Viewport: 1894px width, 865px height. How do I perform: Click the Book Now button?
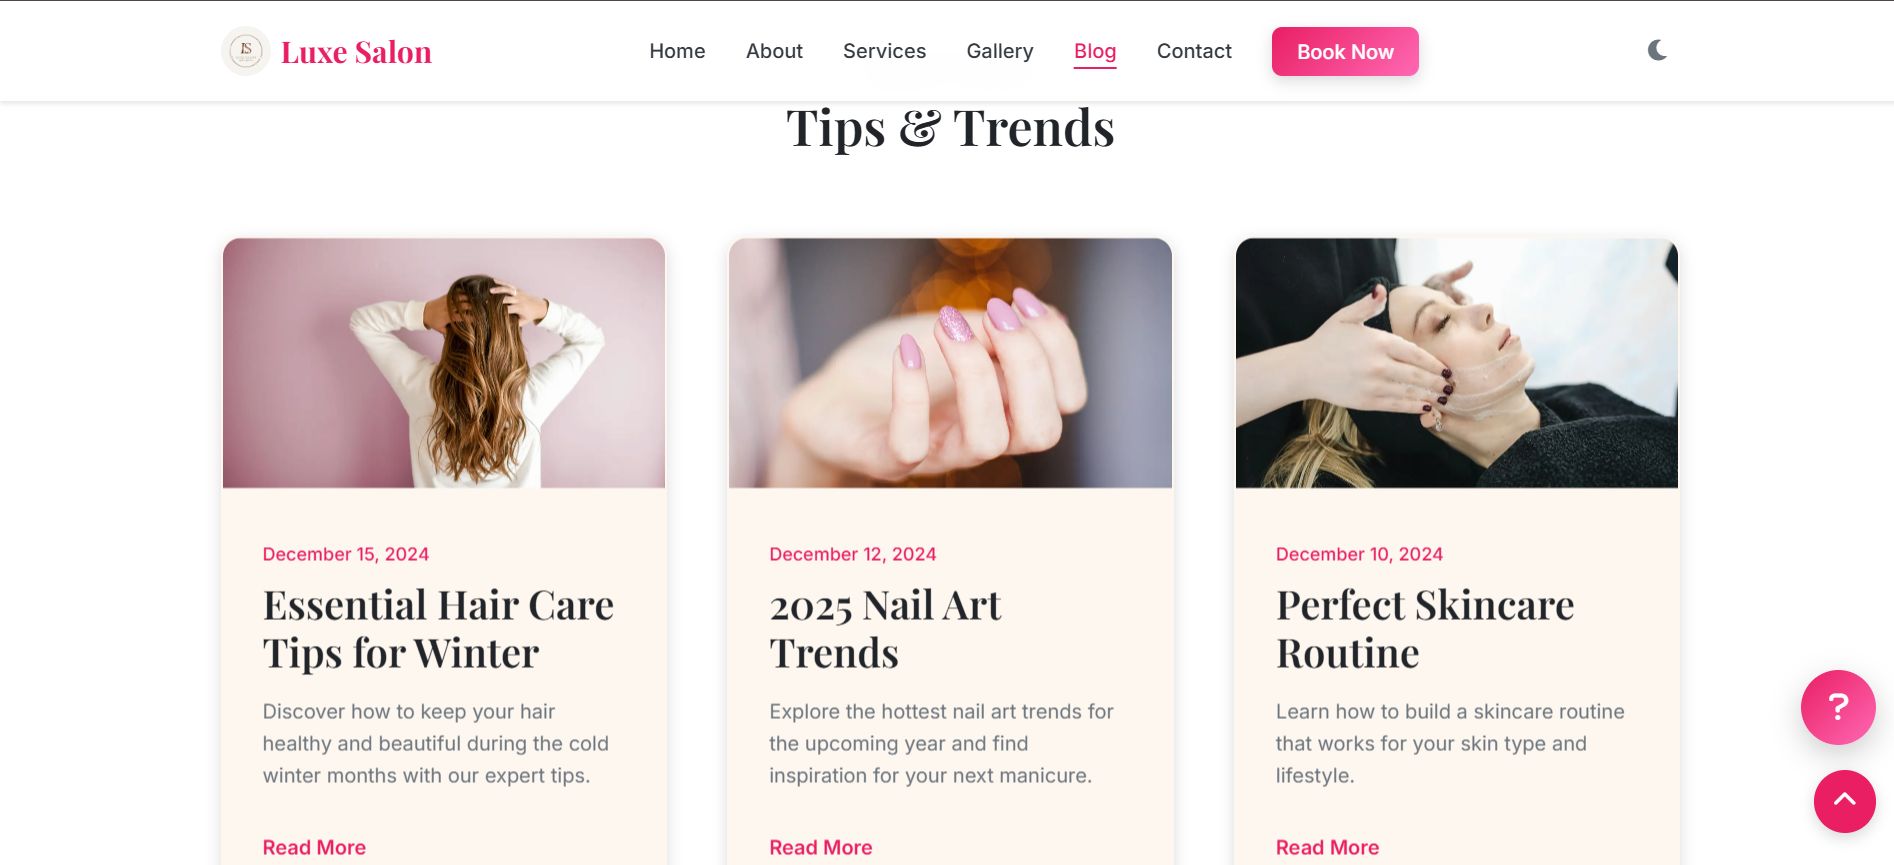(x=1345, y=51)
